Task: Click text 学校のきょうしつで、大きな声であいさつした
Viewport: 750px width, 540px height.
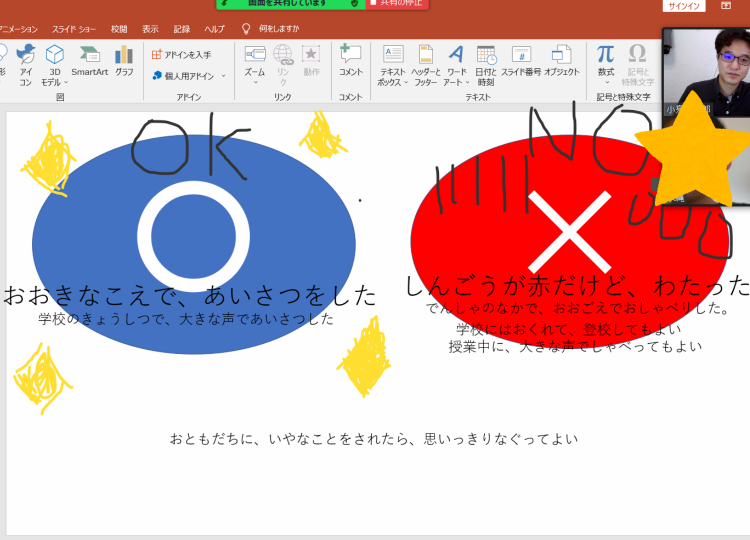Action: [186, 319]
